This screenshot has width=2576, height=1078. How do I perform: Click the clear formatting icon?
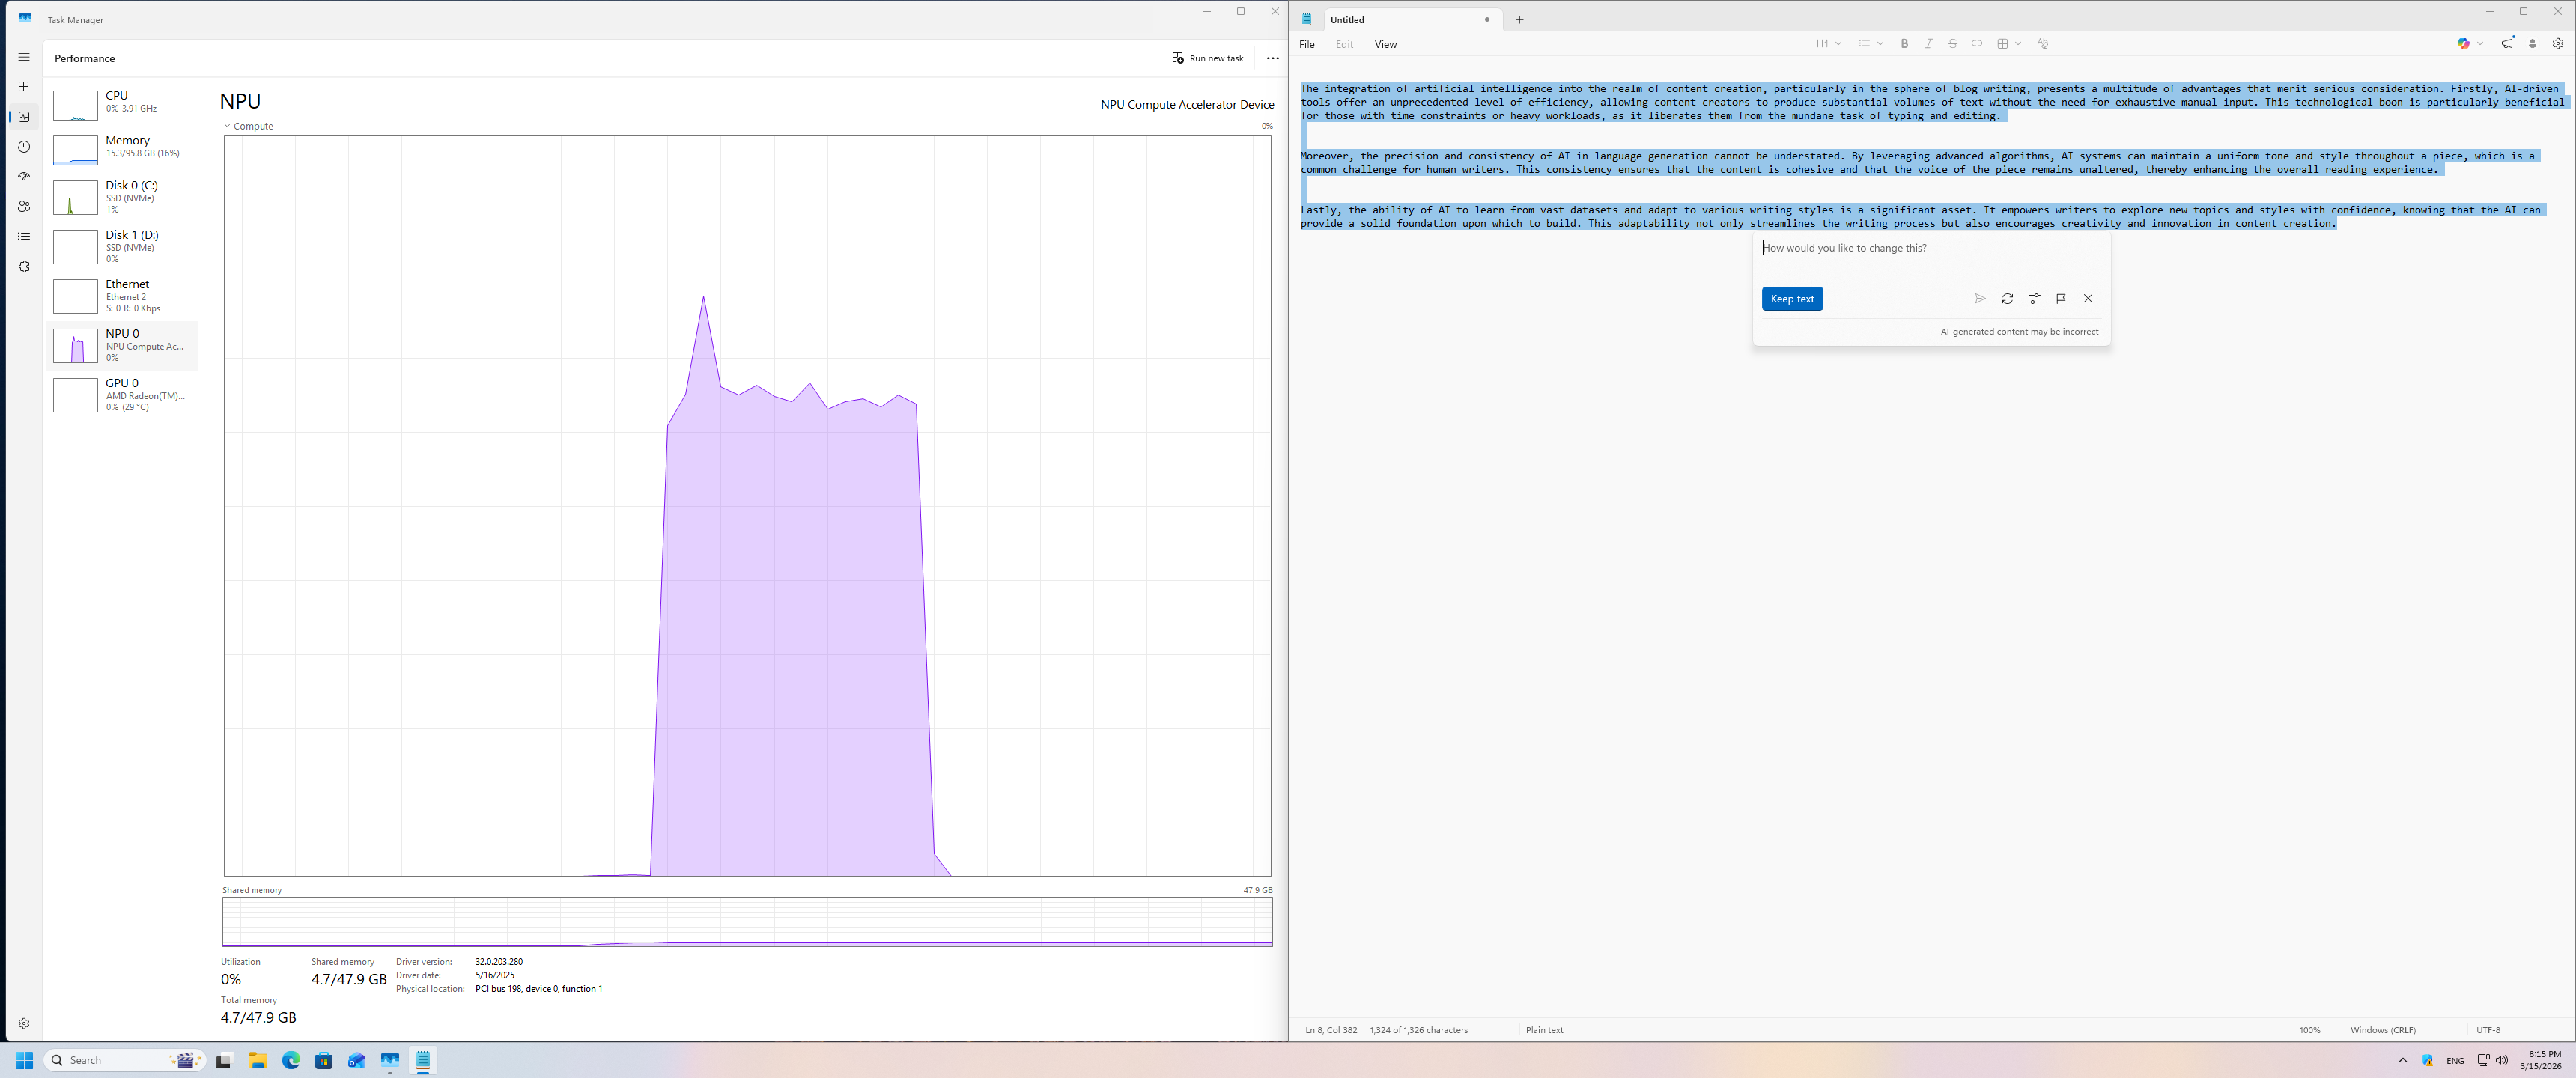2042,44
